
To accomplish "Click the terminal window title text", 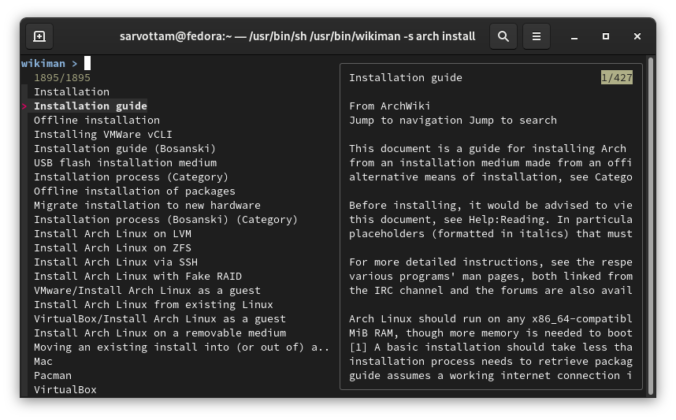I will coord(297,36).
